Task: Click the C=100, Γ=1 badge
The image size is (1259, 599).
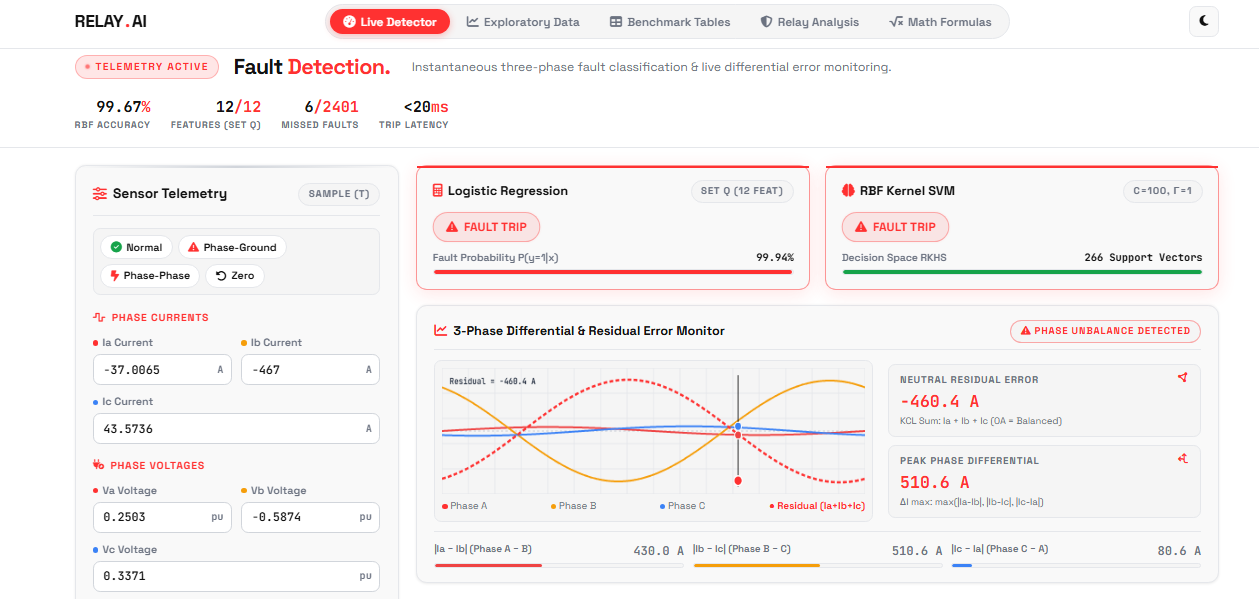Action: coord(1162,190)
